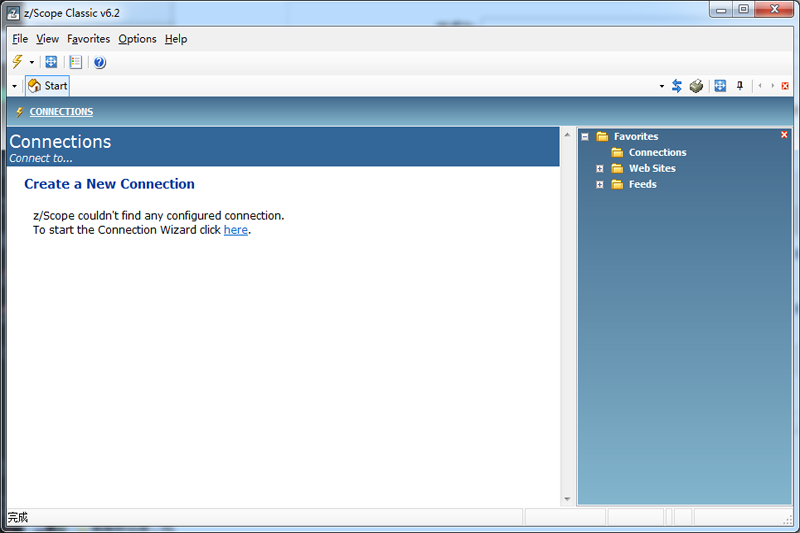Viewport: 800px width, 533px height.
Task: Select the Connections folder in Favorites tree
Action: point(657,153)
